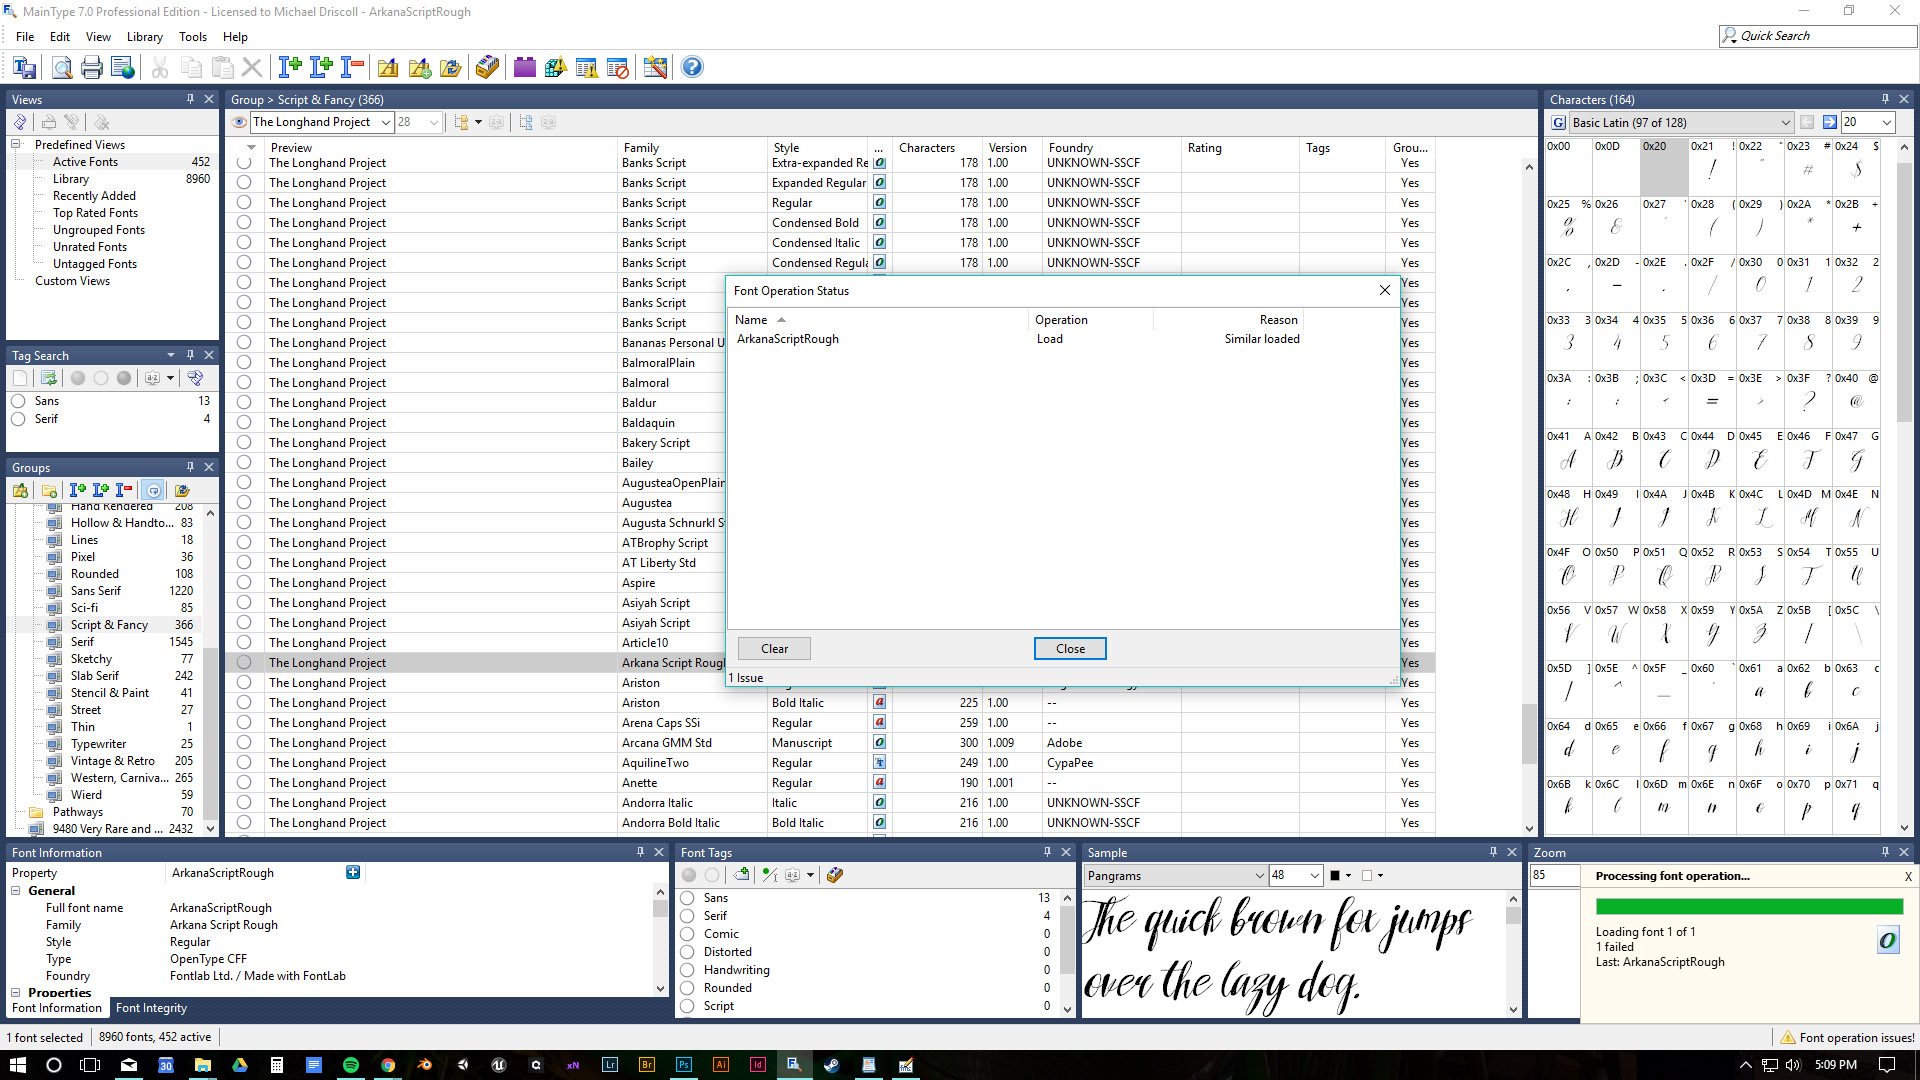Open the Tag manager box icon in toolbar
Viewport: 1920px width, 1080px height.
click(487, 68)
